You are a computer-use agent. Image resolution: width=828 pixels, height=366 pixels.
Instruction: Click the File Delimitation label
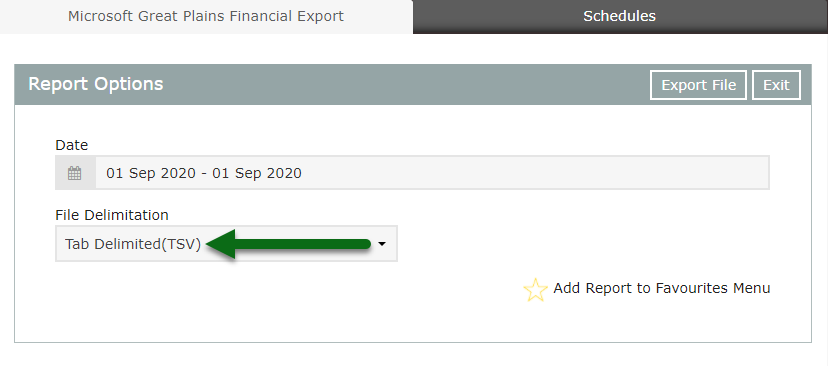(112, 215)
